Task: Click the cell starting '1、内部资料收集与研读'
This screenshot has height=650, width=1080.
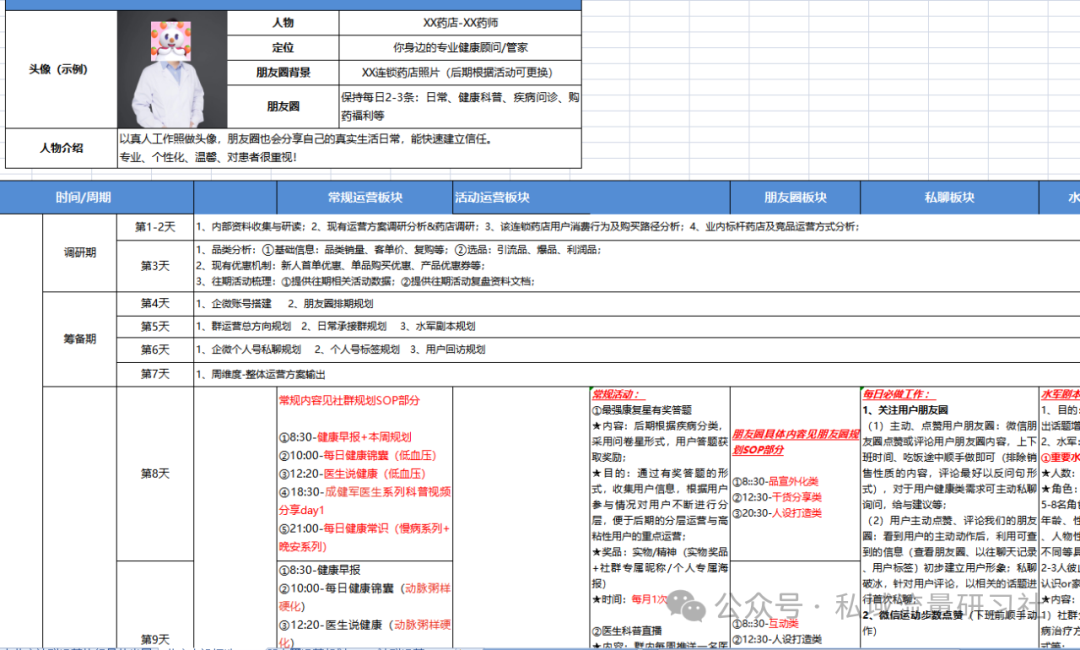Action: pos(637,227)
